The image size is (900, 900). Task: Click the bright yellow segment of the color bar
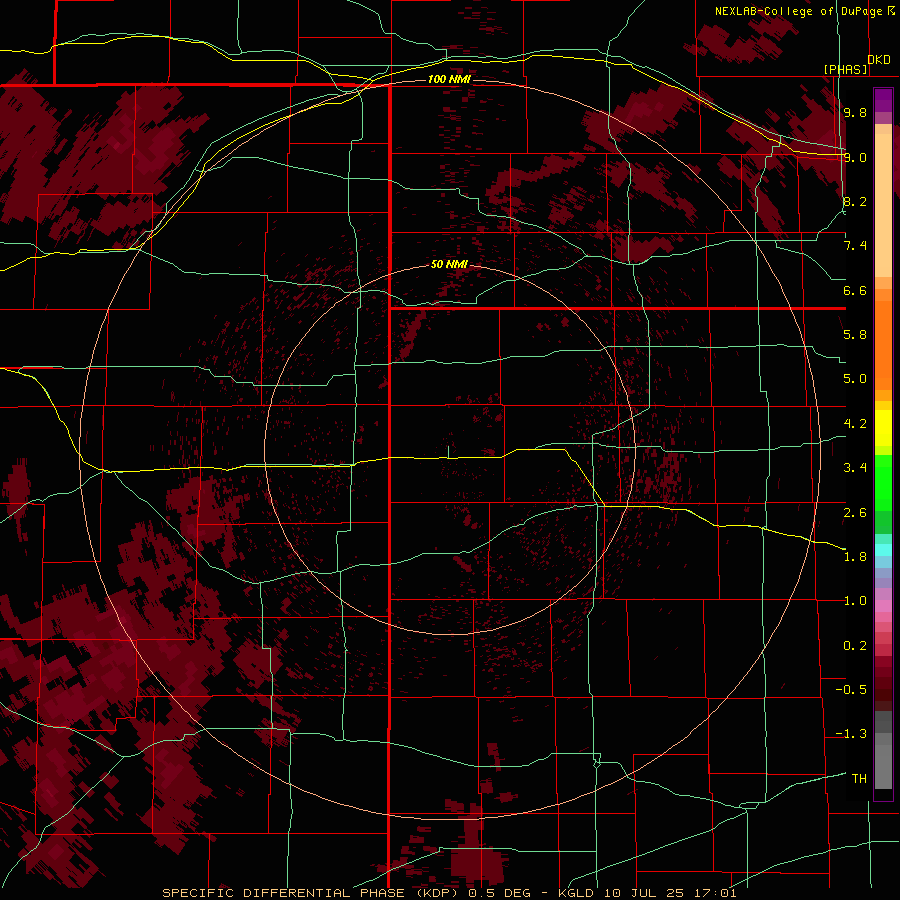[883, 428]
